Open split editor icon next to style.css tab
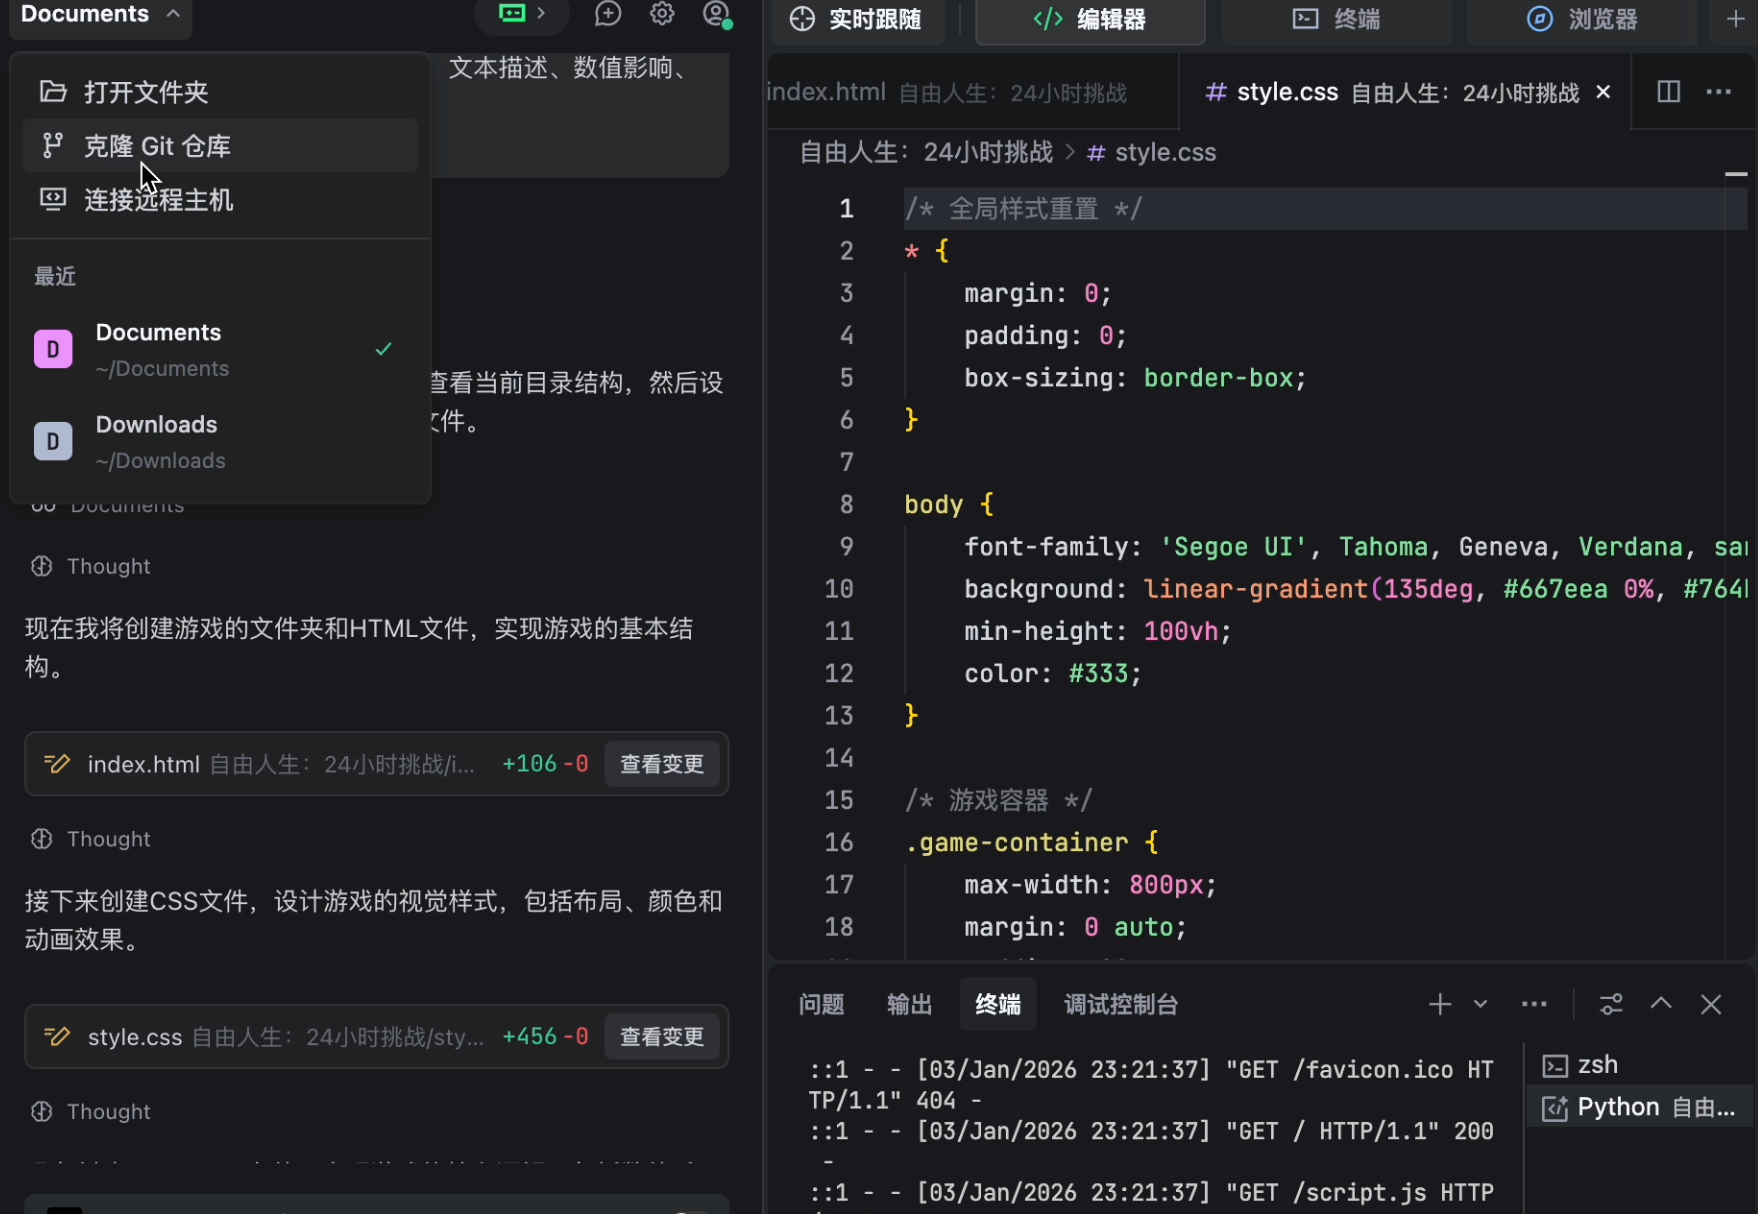 point(1668,91)
